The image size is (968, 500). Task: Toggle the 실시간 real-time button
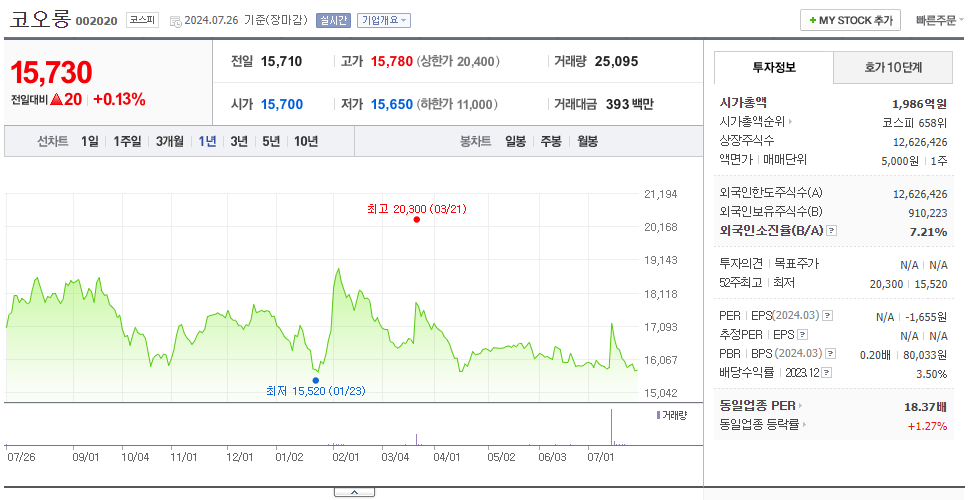click(333, 20)
